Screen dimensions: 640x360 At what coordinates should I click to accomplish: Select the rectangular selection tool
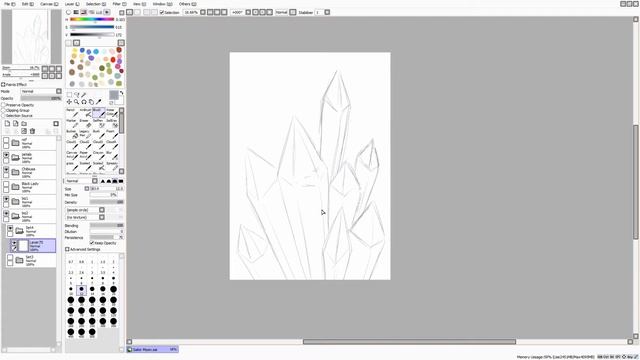pyautogui.click(x=69, y=95)
